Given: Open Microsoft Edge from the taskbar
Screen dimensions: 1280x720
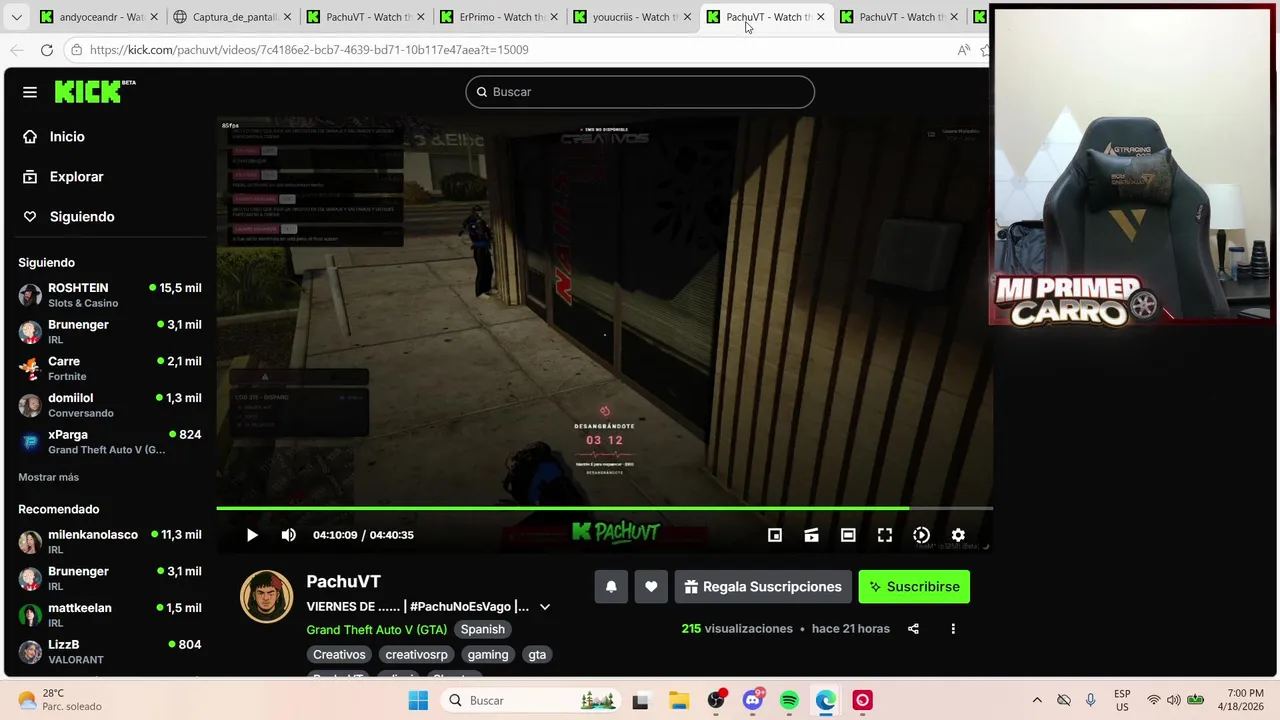Looking at the screenshot, I should pos(826,701).
